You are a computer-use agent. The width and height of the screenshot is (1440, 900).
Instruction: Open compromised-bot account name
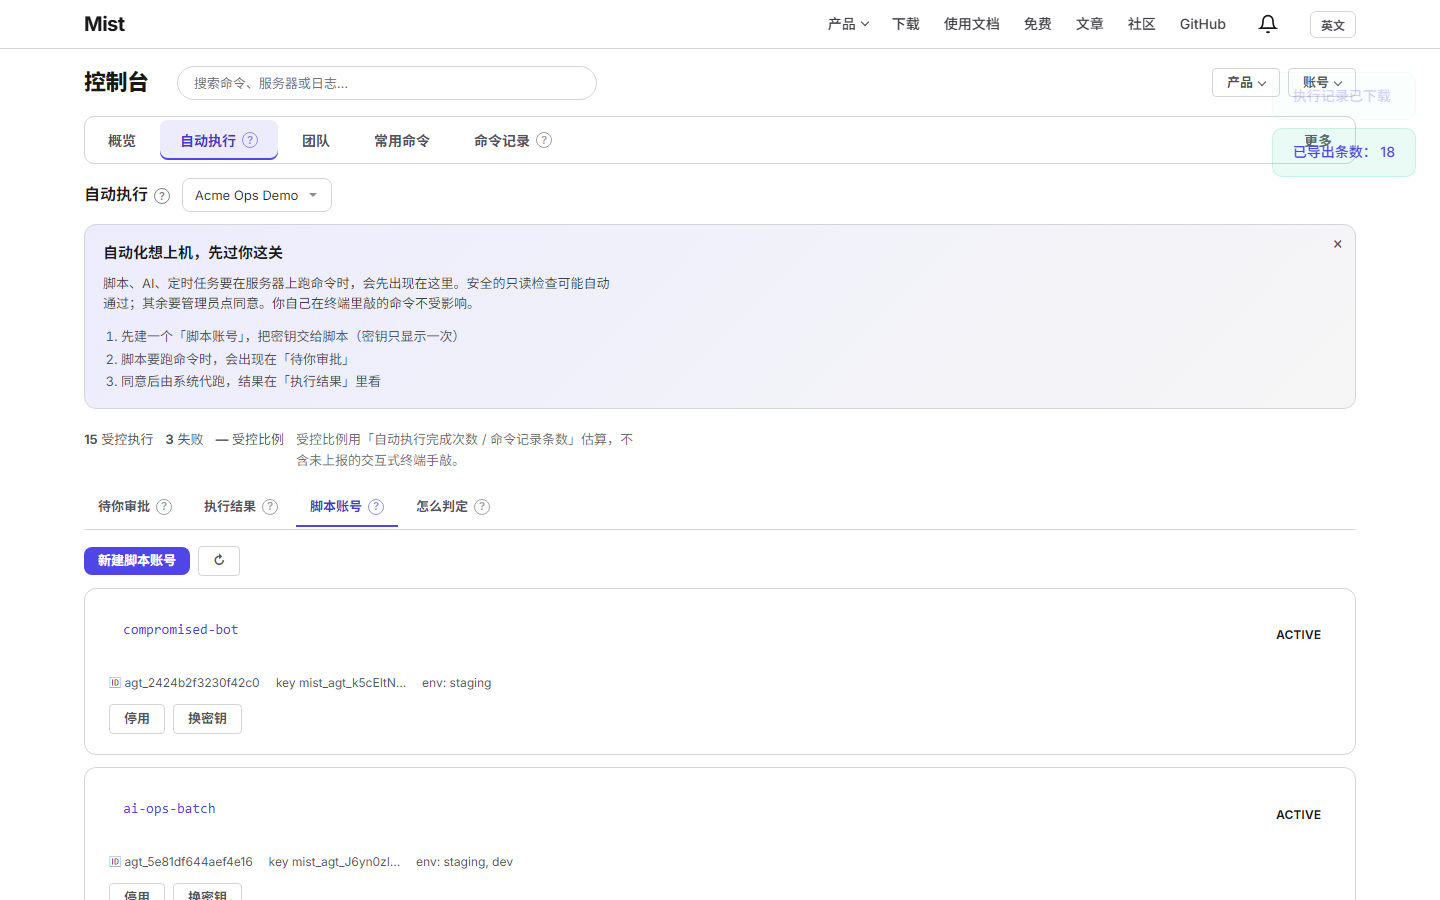coord(181,630)
